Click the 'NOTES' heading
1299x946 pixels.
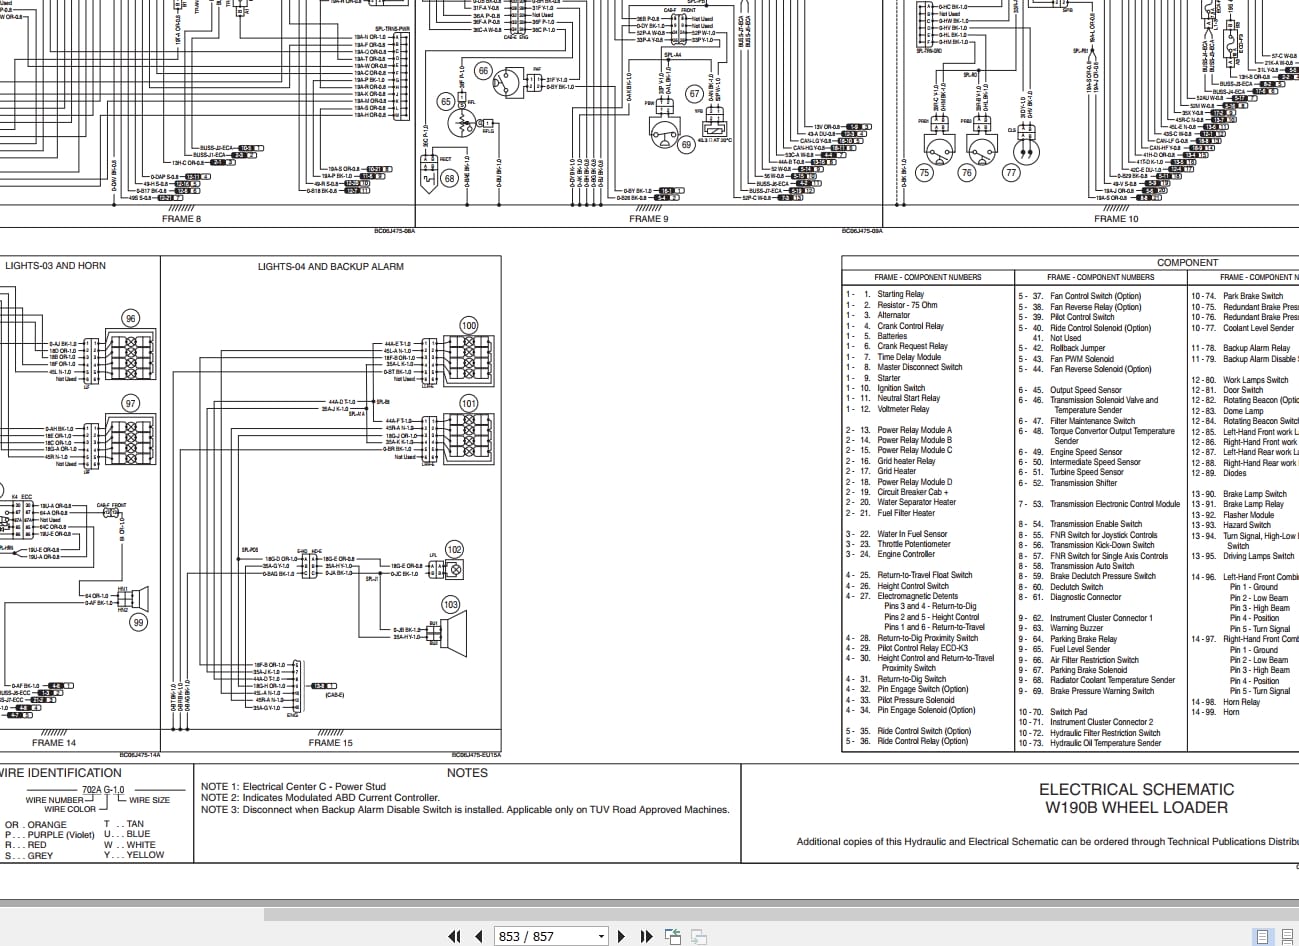coord(467,773)
